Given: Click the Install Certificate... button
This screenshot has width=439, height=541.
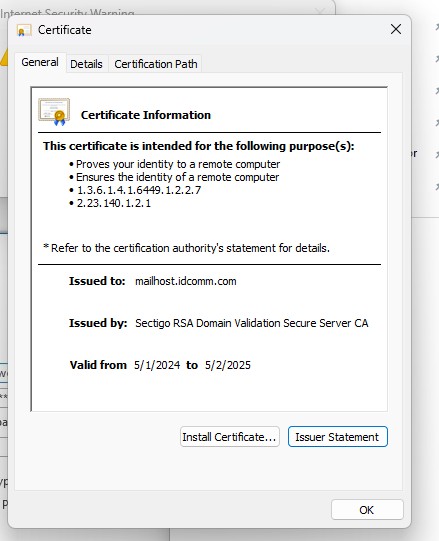Looking at the screenshot, I should point(230,437).
